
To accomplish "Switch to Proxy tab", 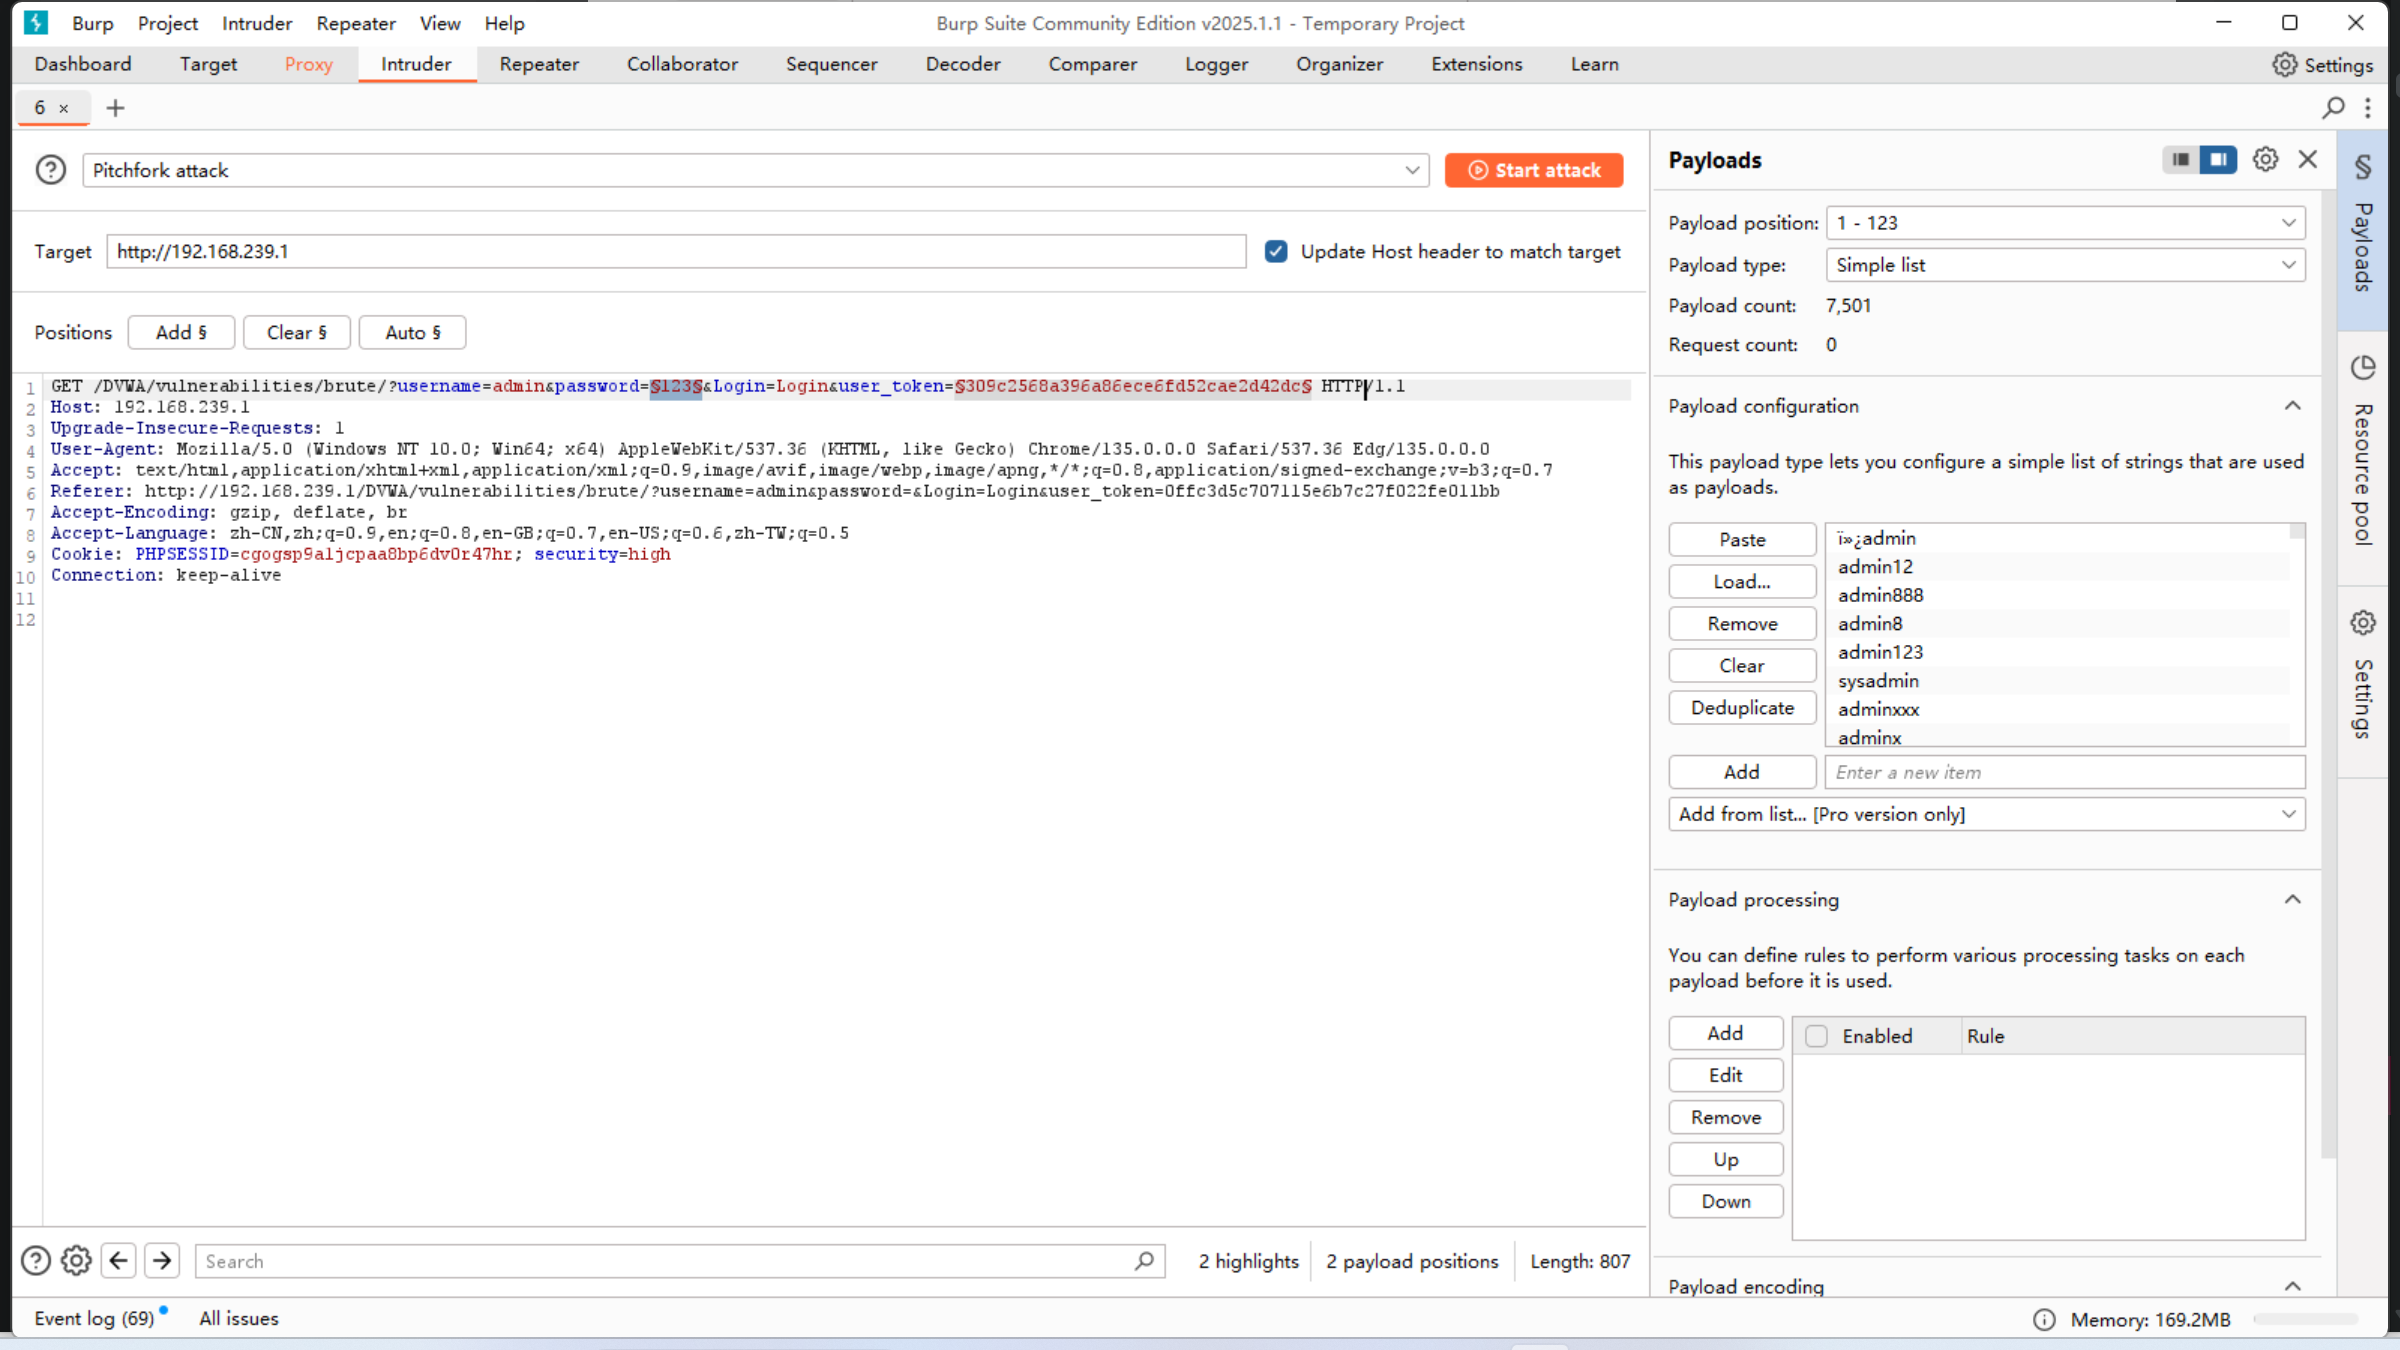I will [308, 64].
